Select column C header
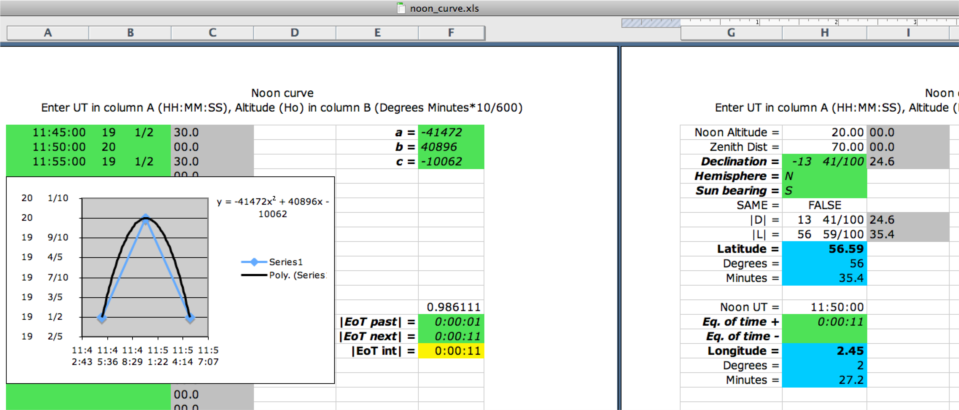Screen dimensions: 959x410 point(212,33)
